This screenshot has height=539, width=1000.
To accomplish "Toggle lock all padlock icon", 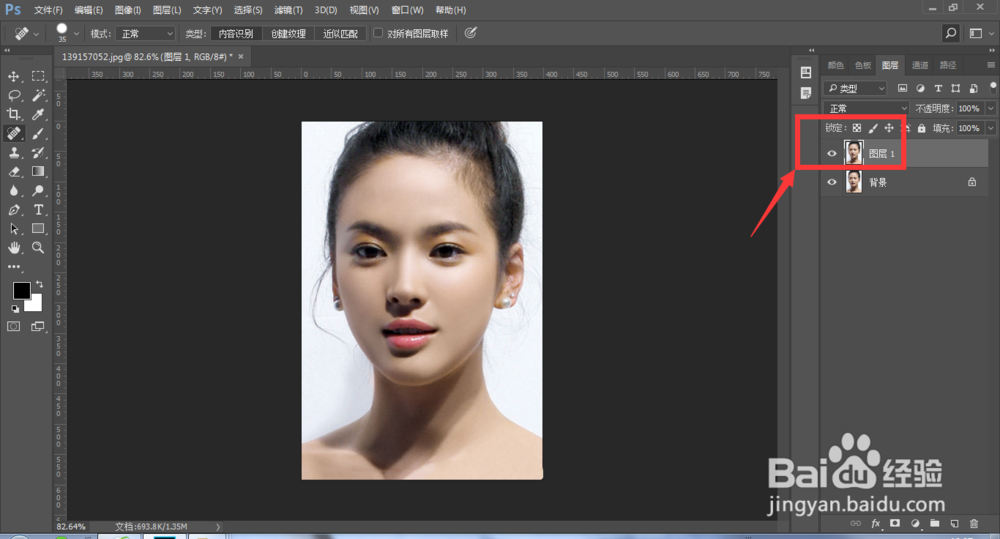I will point(922,128).
